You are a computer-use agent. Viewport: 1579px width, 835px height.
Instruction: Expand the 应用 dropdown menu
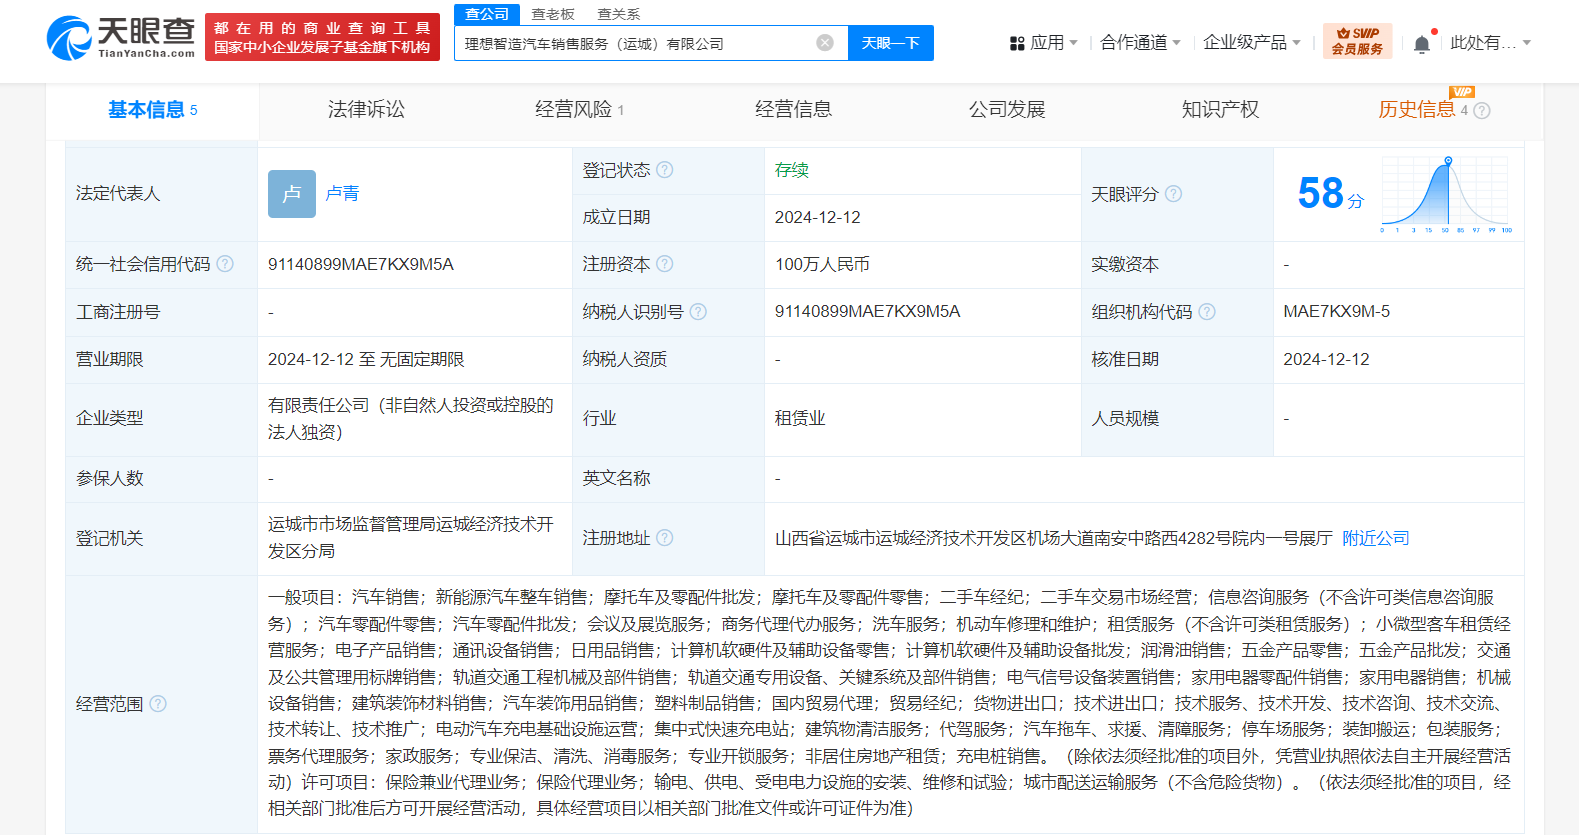1044,43
